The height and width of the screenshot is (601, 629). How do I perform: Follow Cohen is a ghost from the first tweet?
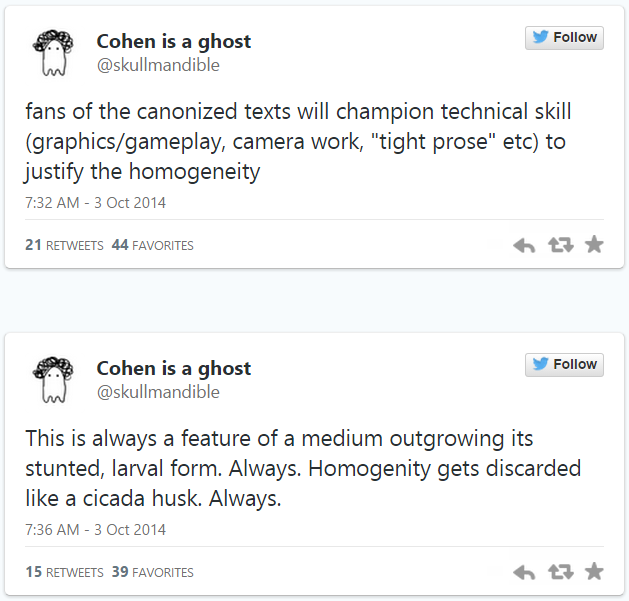[x=563, y=37]
